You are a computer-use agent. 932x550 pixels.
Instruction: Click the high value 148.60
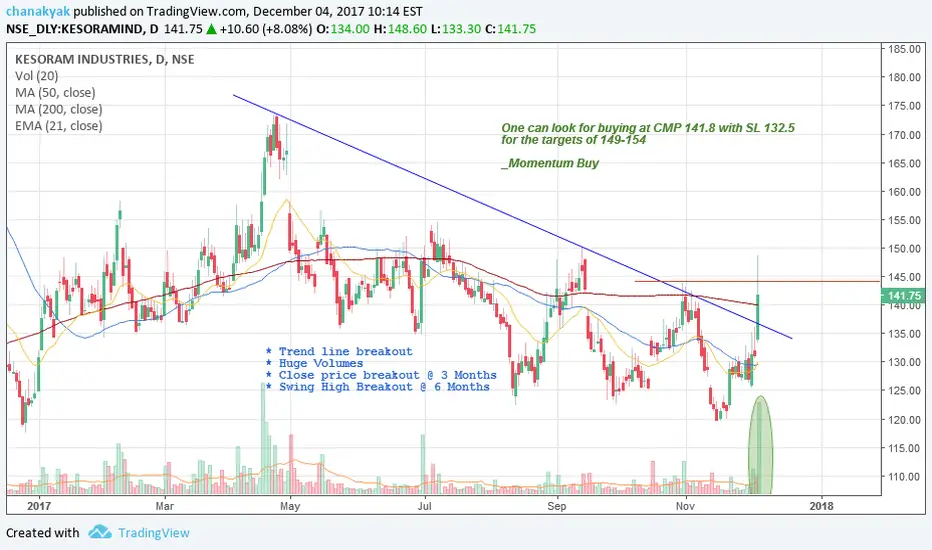coord(407,29)
